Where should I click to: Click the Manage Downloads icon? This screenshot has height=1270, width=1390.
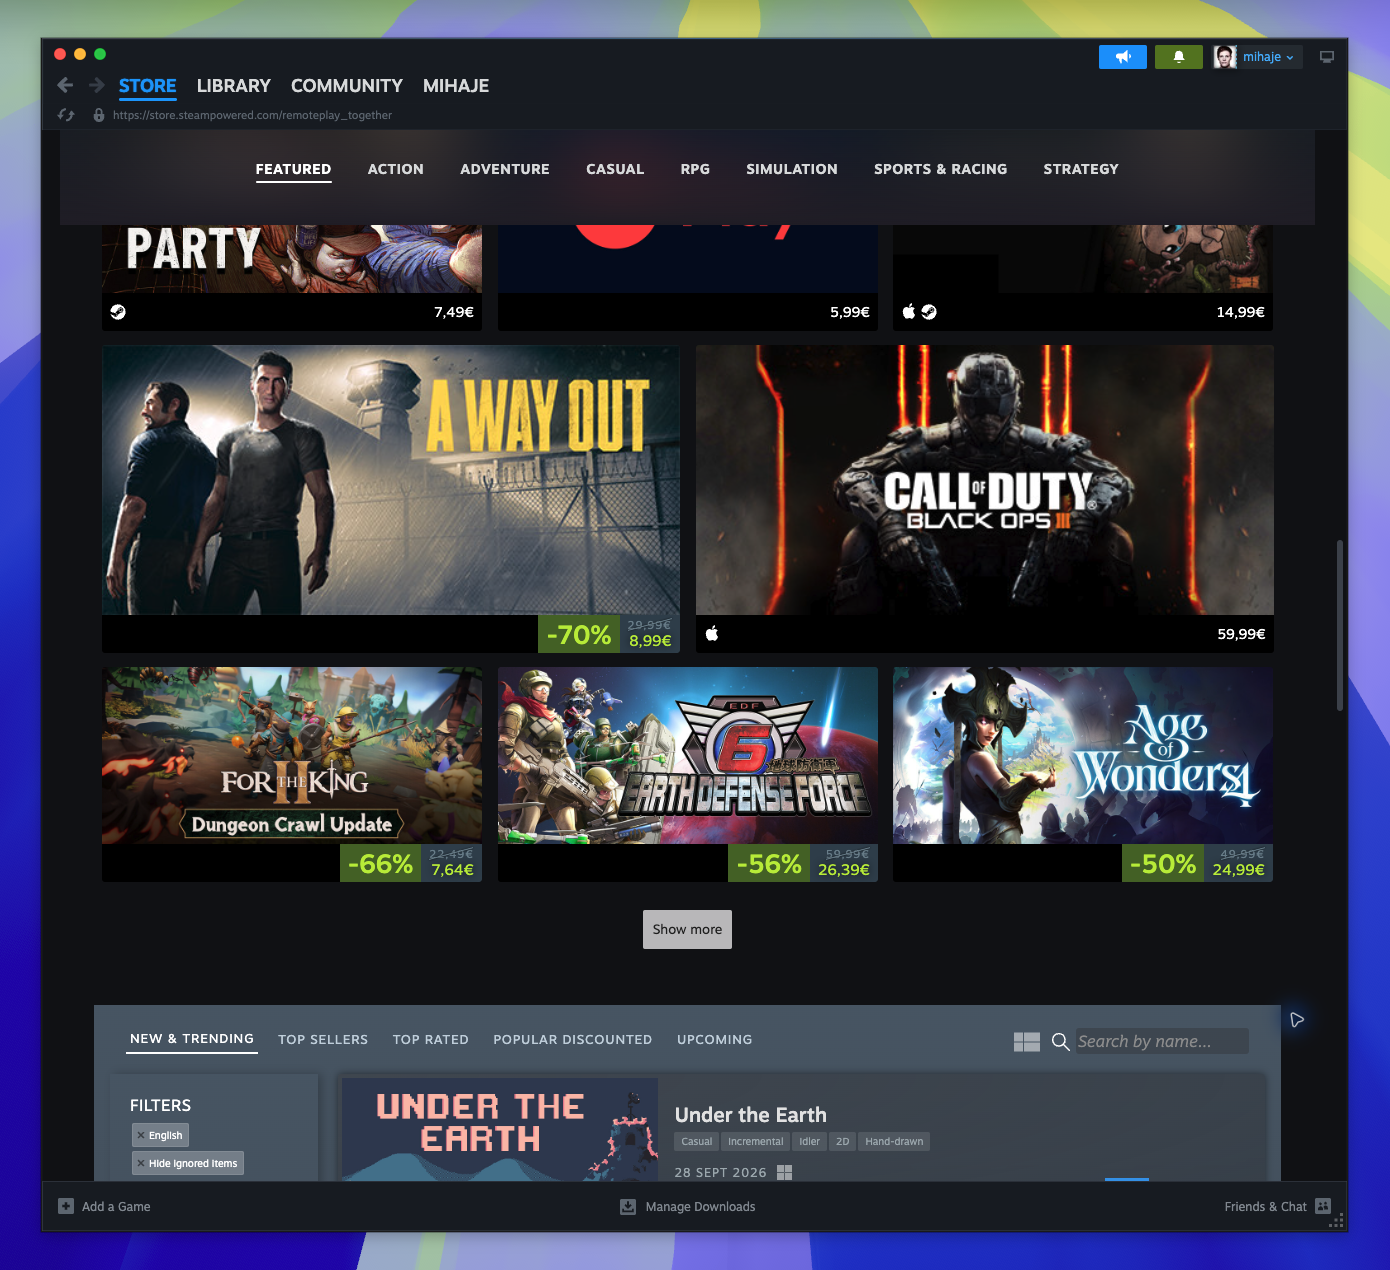click(628, 1206)
